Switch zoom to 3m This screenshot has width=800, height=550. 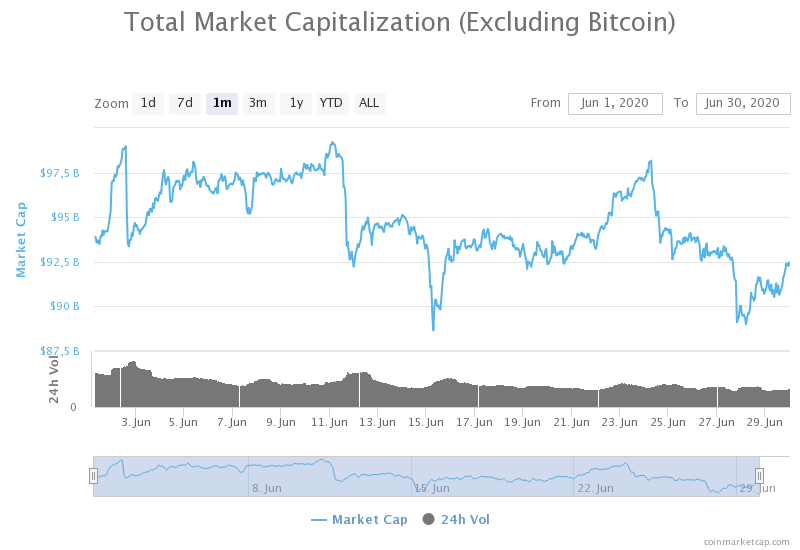(258, 103)
